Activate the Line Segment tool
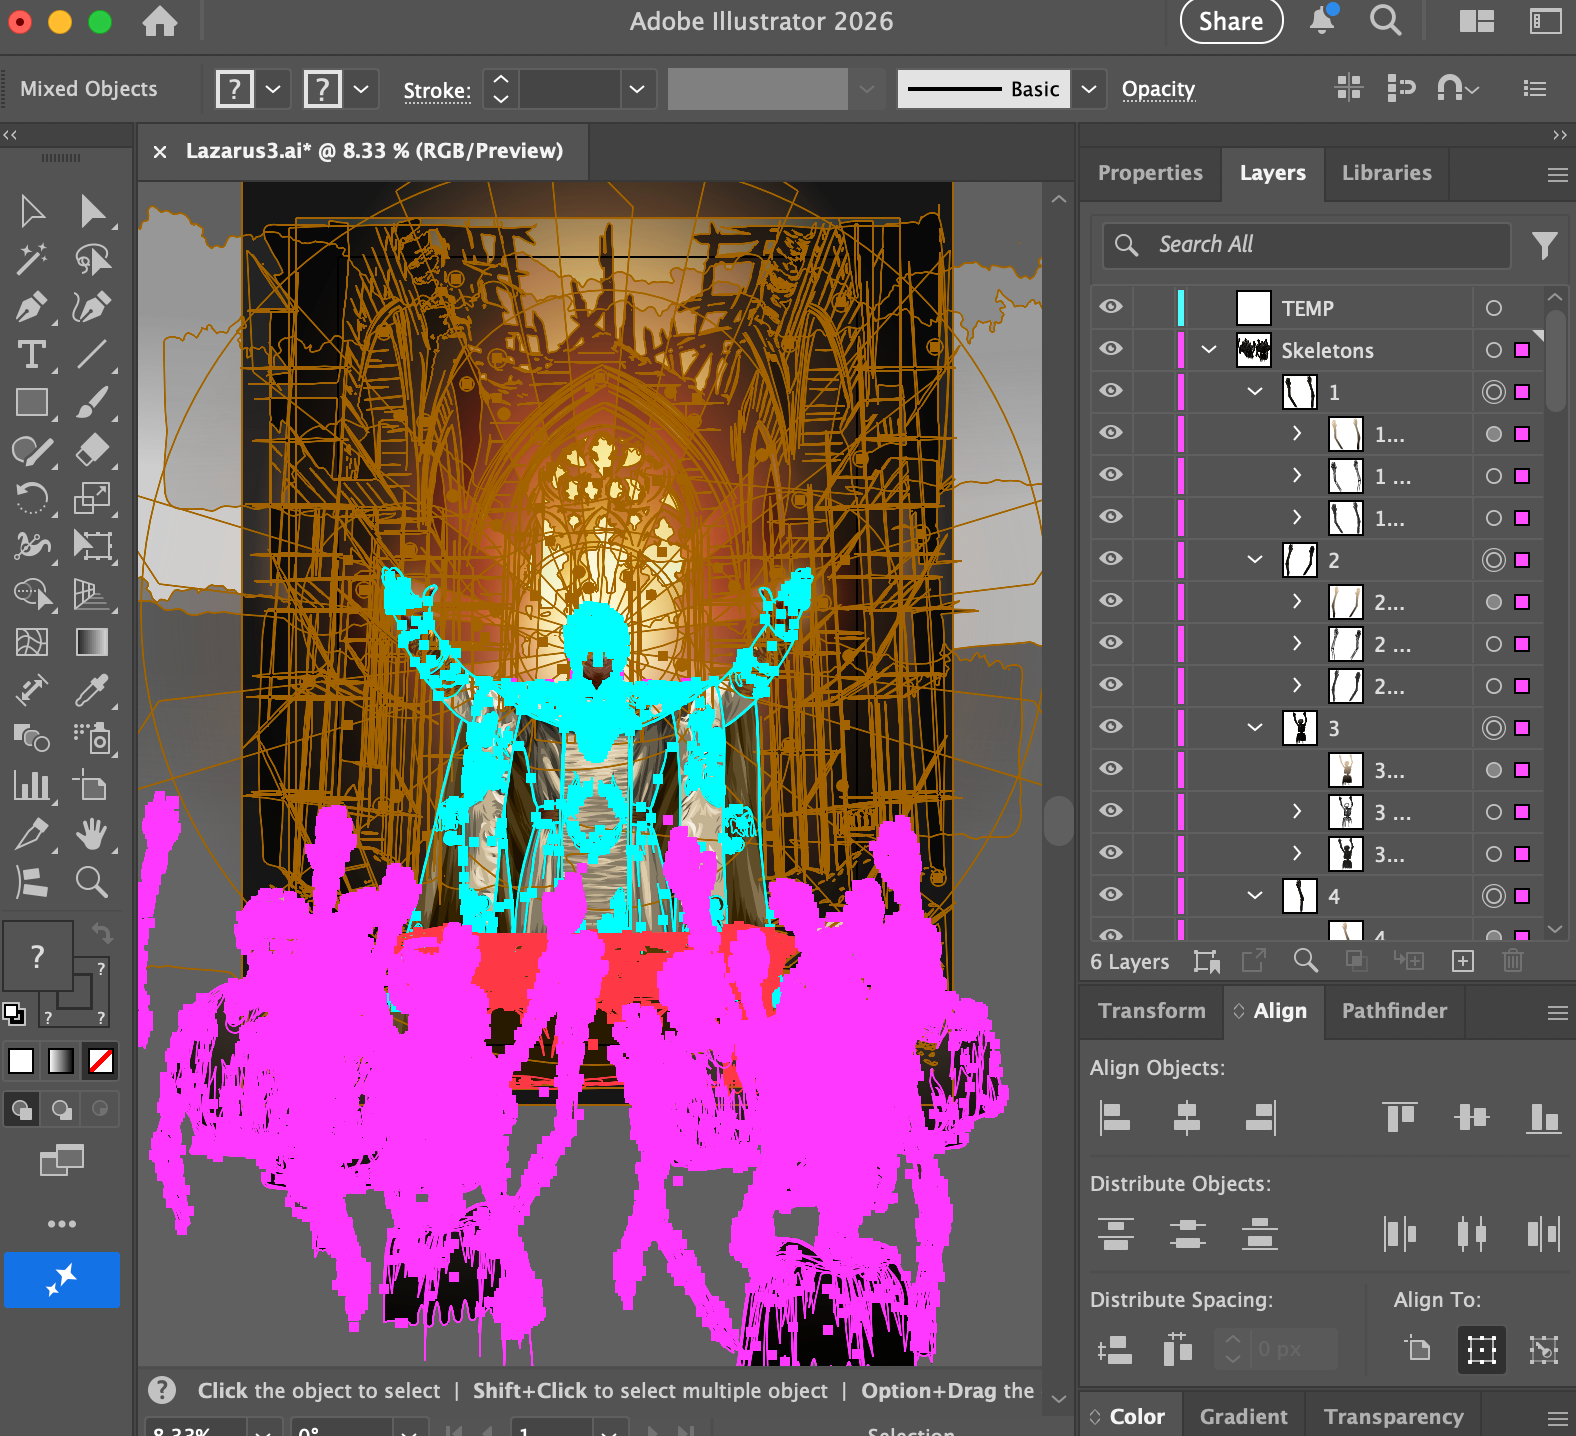 [x=92, y=354]
